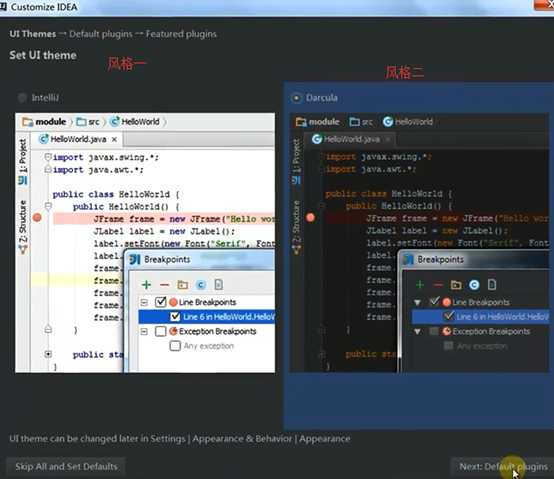
Task: Collapse Exception Breakpoints node in light preview
Action: [144, 331]
